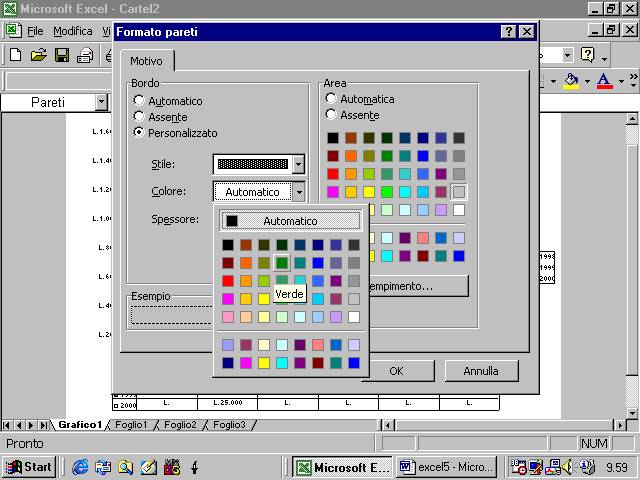
Task: Click the Excel workbook icon beside the File menu
Action: [x=13, y=31]
